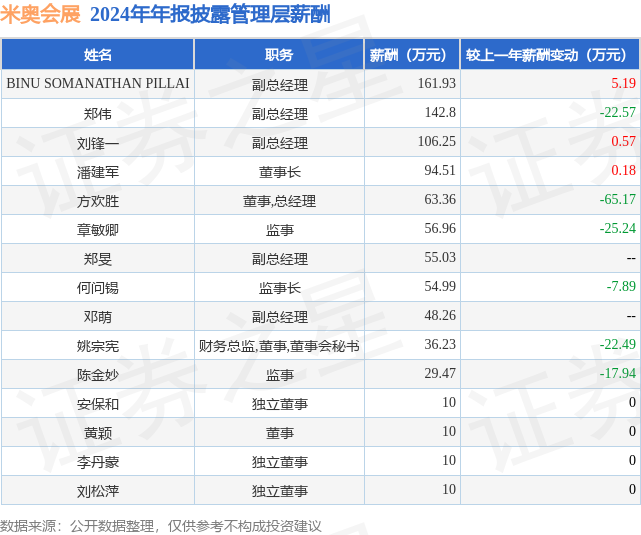Click the 较上一年薪酬变动（万元）header
Image resolution: width=641 pixels, height=535 pixels.
point(550,54)
